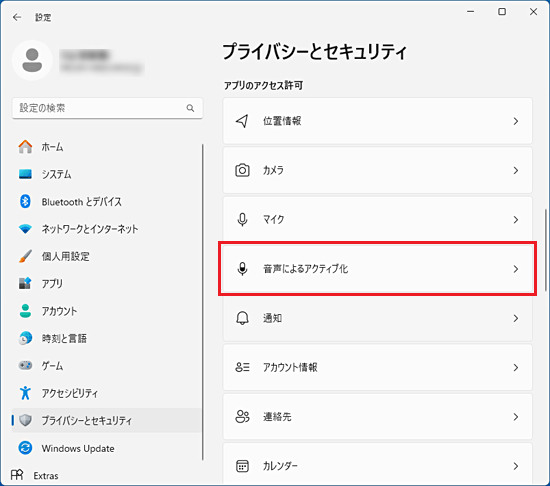Select アカウント label in the sidebar
Image resolution: width=550 pixels, height=486 pixels.
(x=59, y=311)
